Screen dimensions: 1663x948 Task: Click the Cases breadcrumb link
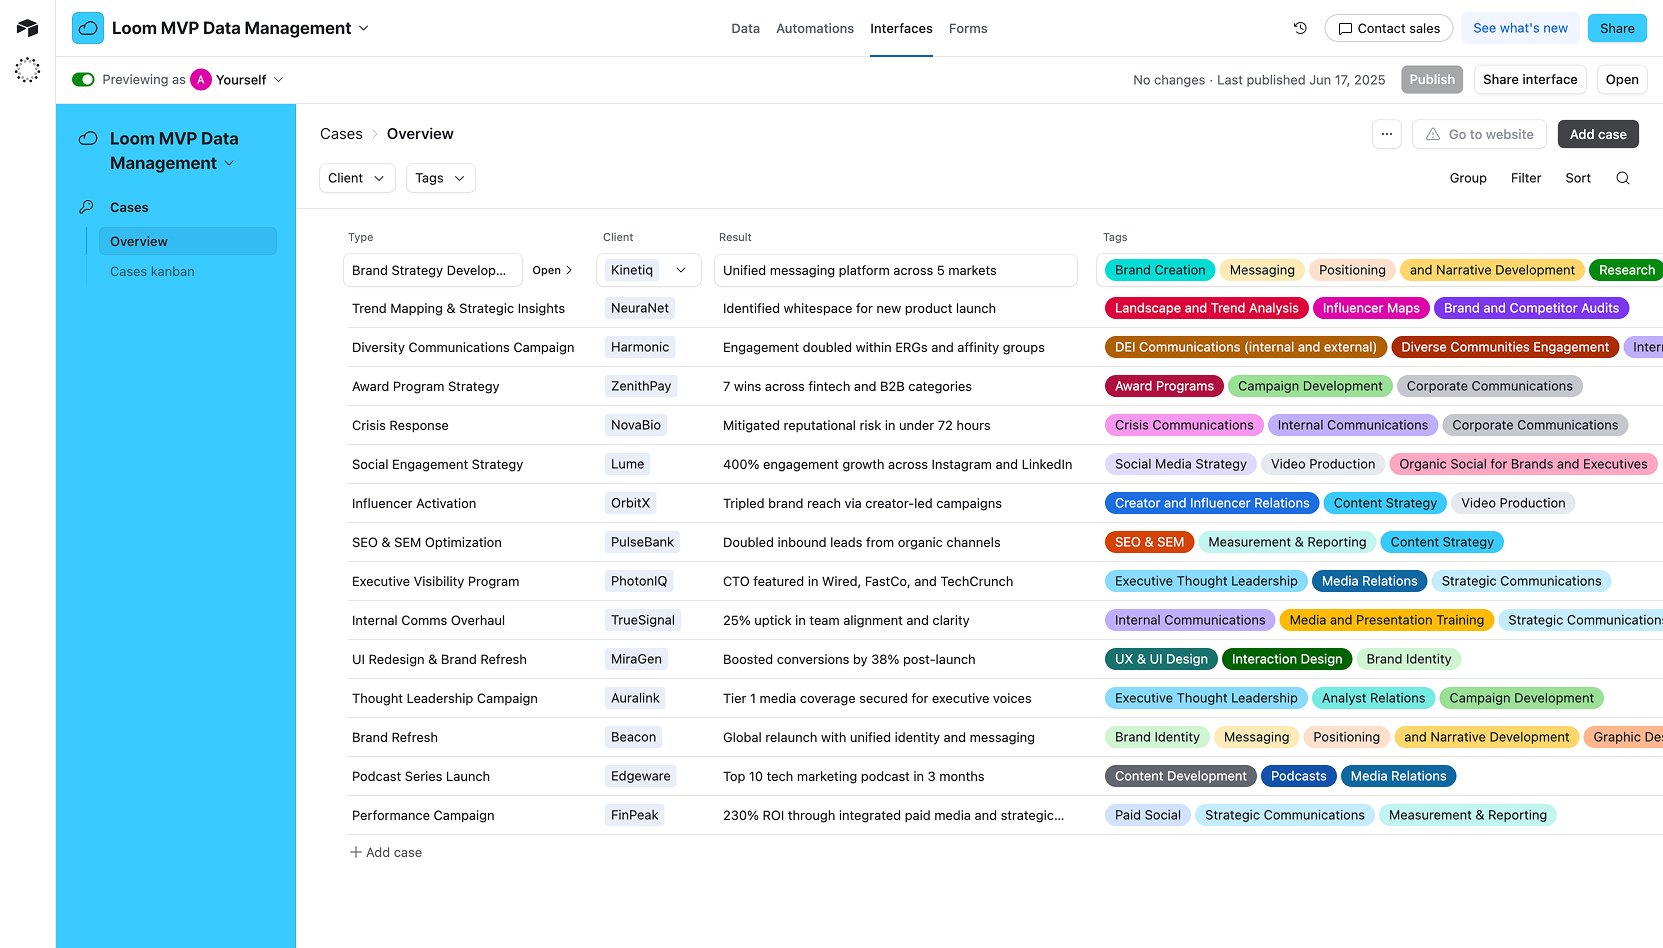341,134
